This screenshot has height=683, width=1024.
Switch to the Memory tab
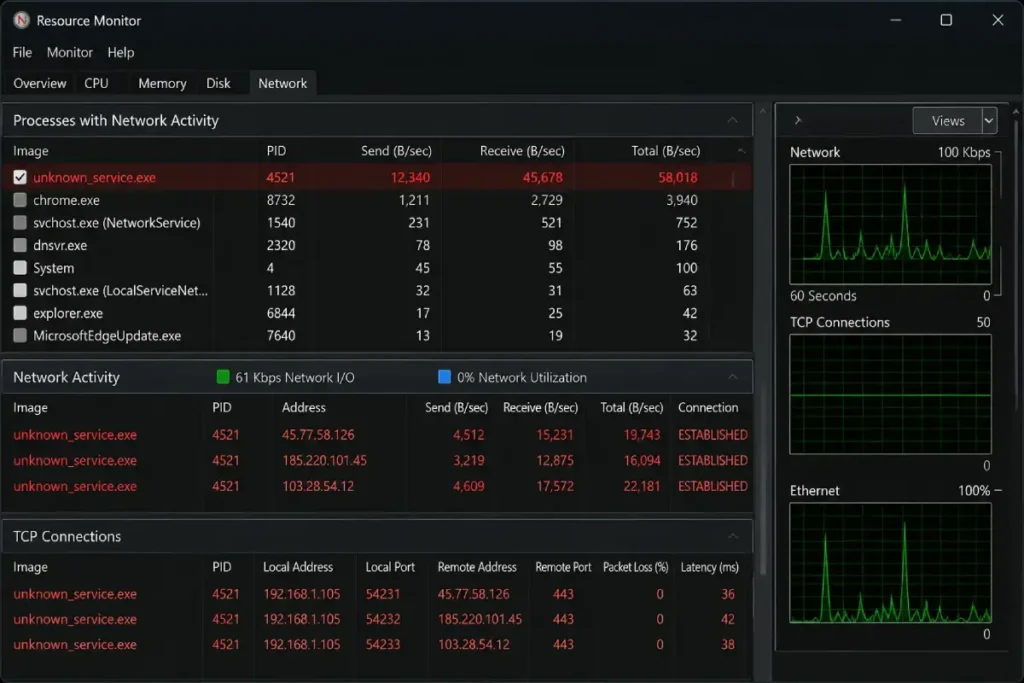pyautogui.click(x=162, y=84)
